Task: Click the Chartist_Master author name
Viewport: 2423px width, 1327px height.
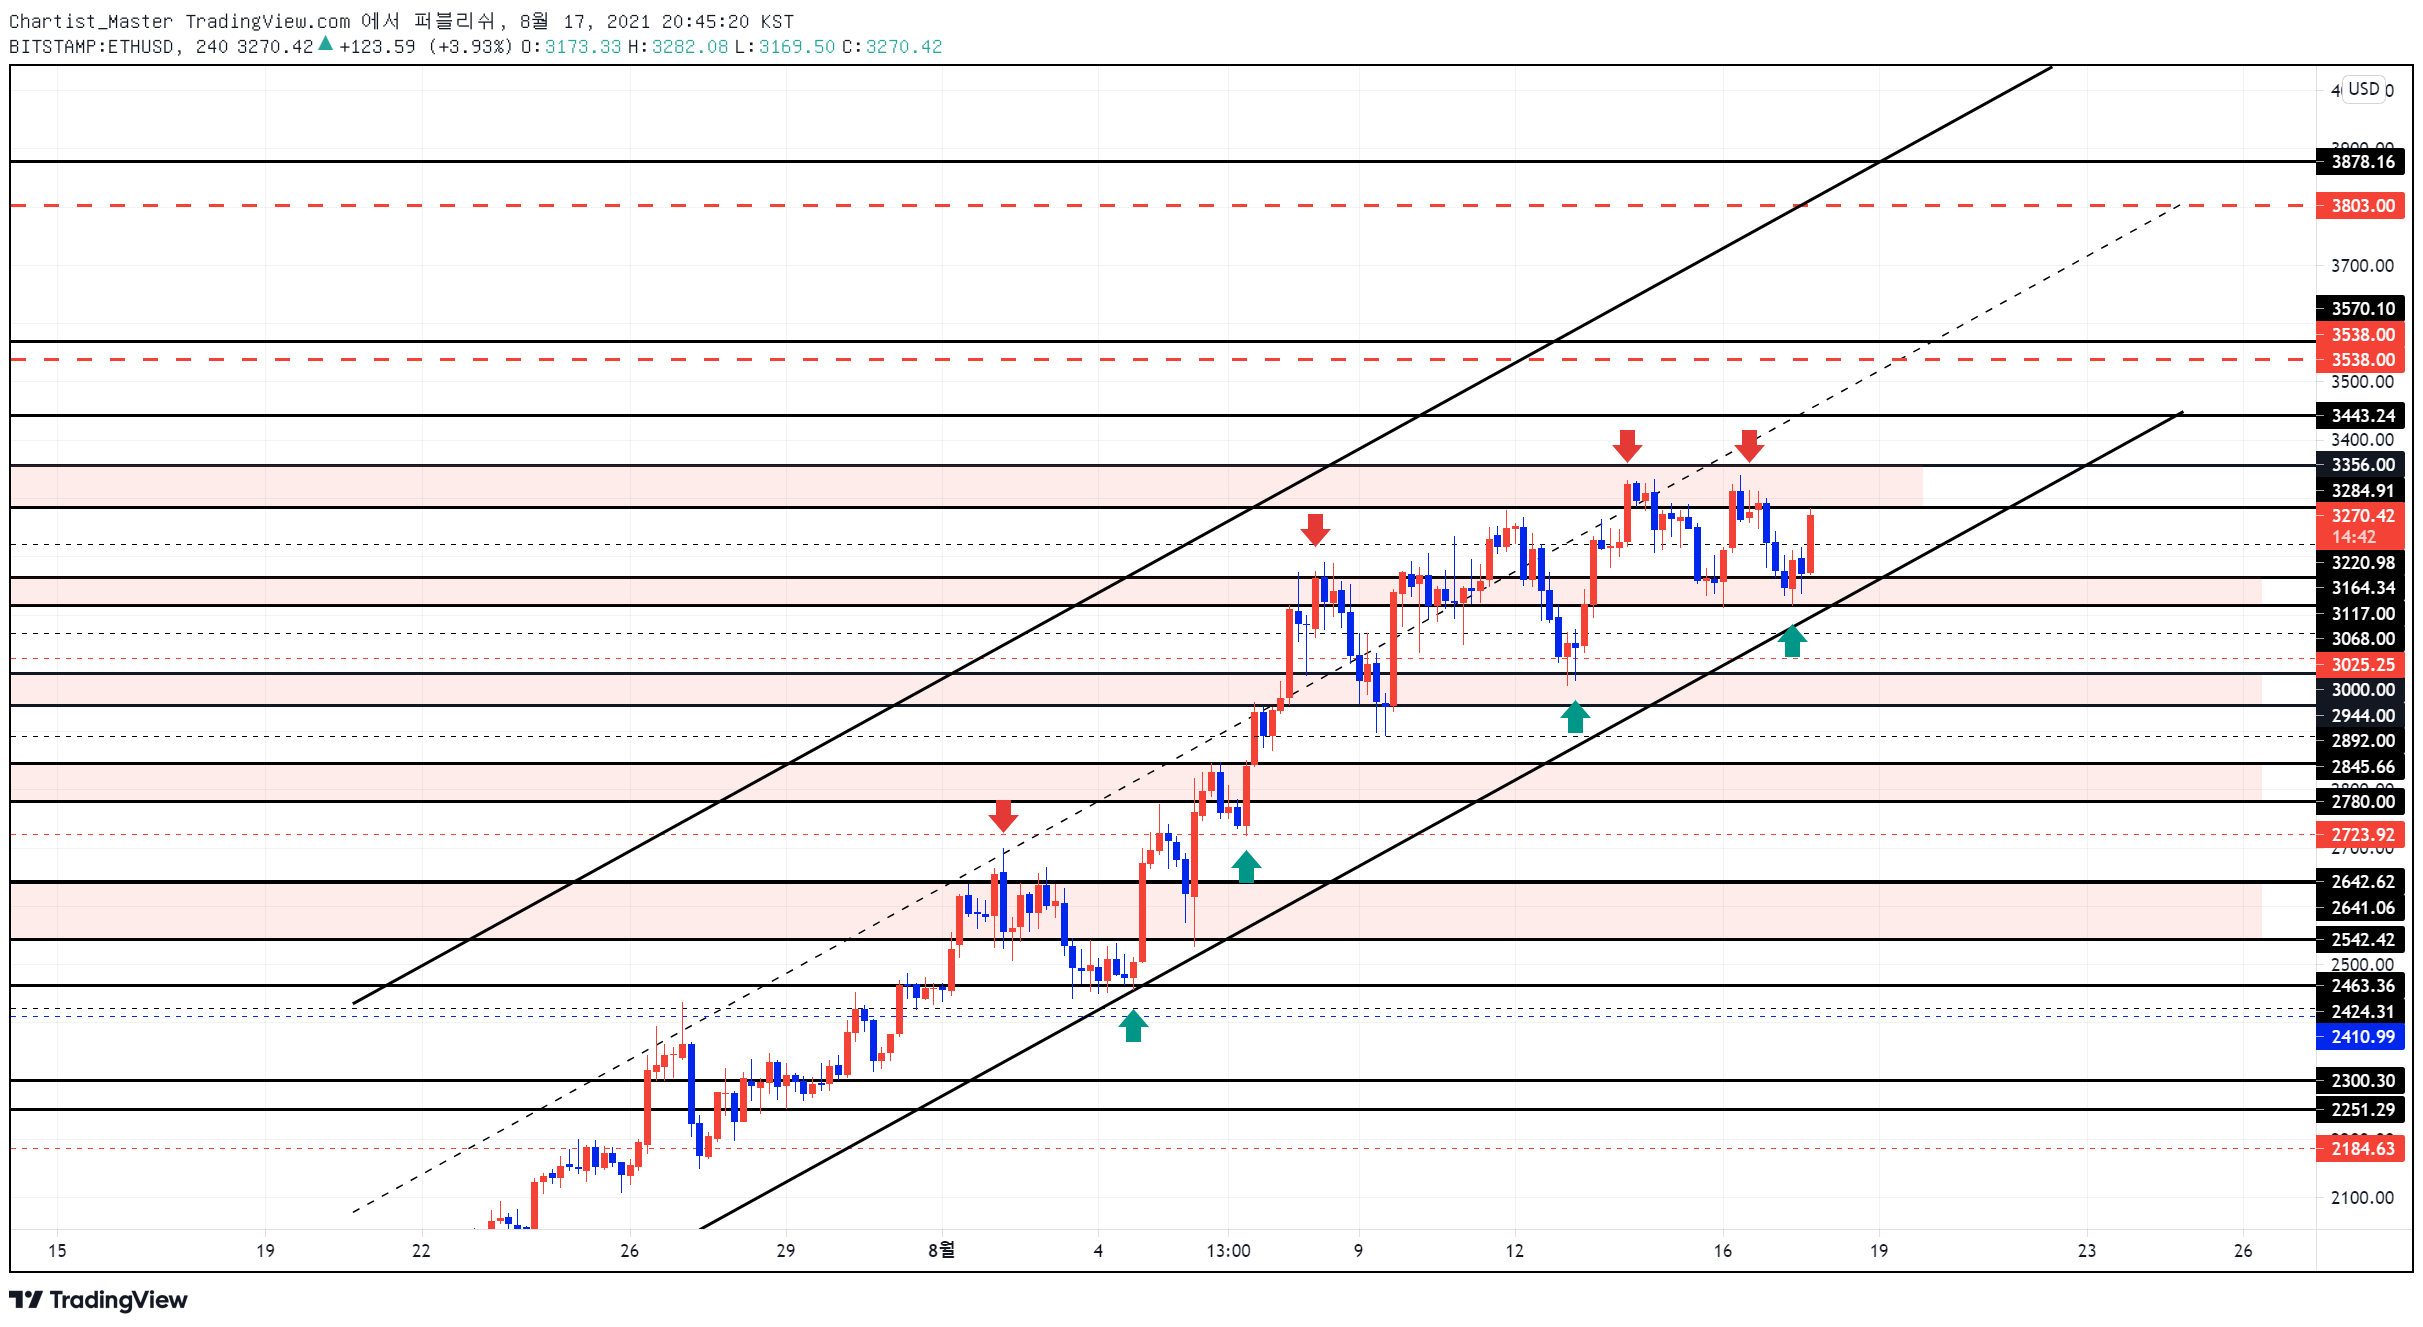Action: pos(91,20)
